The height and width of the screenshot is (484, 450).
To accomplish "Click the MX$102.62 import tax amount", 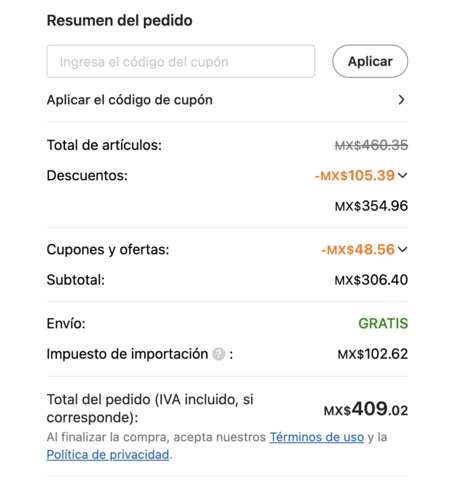I will (x=373, y=354).
